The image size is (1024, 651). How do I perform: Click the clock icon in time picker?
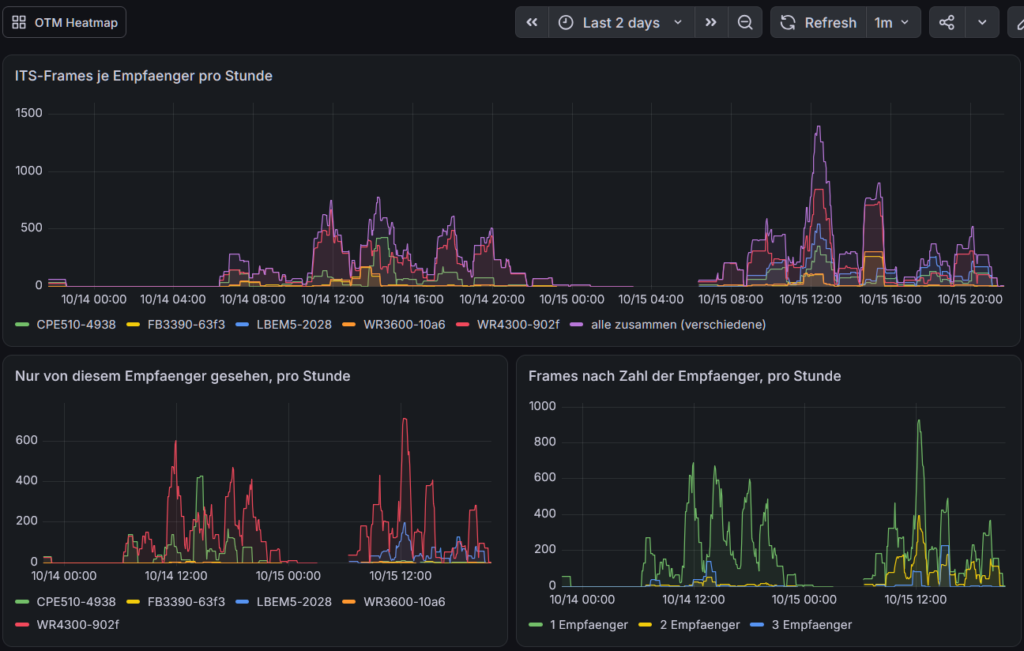coord(566,22)
